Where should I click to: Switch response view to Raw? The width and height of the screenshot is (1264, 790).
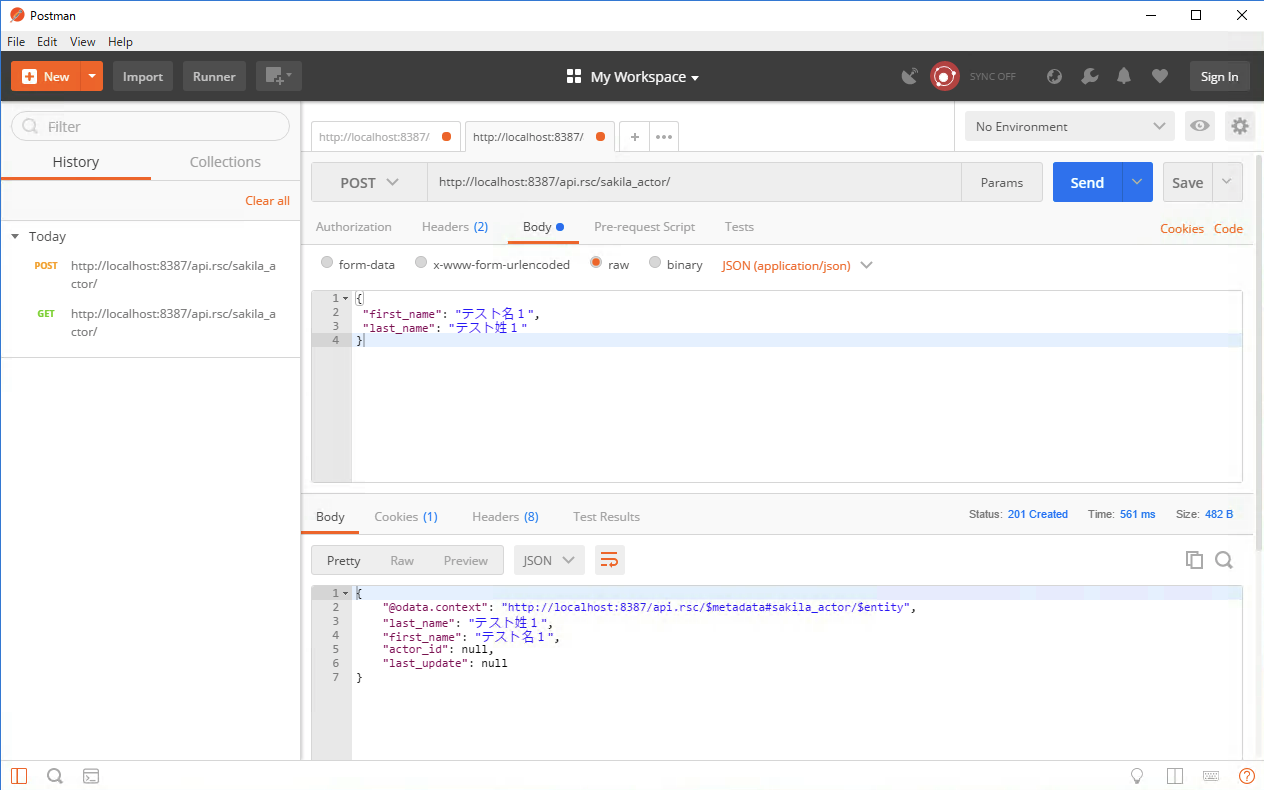(x=402, y=560)
